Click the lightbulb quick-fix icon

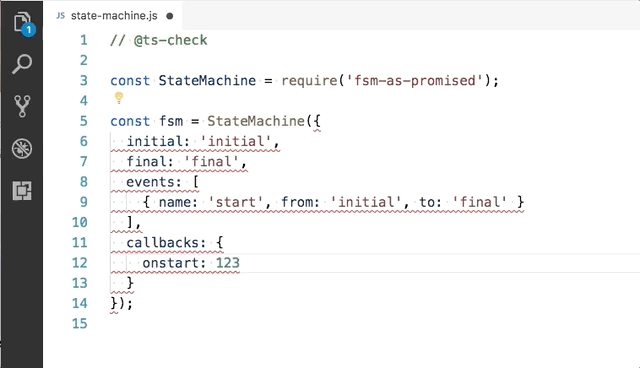click(x=119, y=98)
